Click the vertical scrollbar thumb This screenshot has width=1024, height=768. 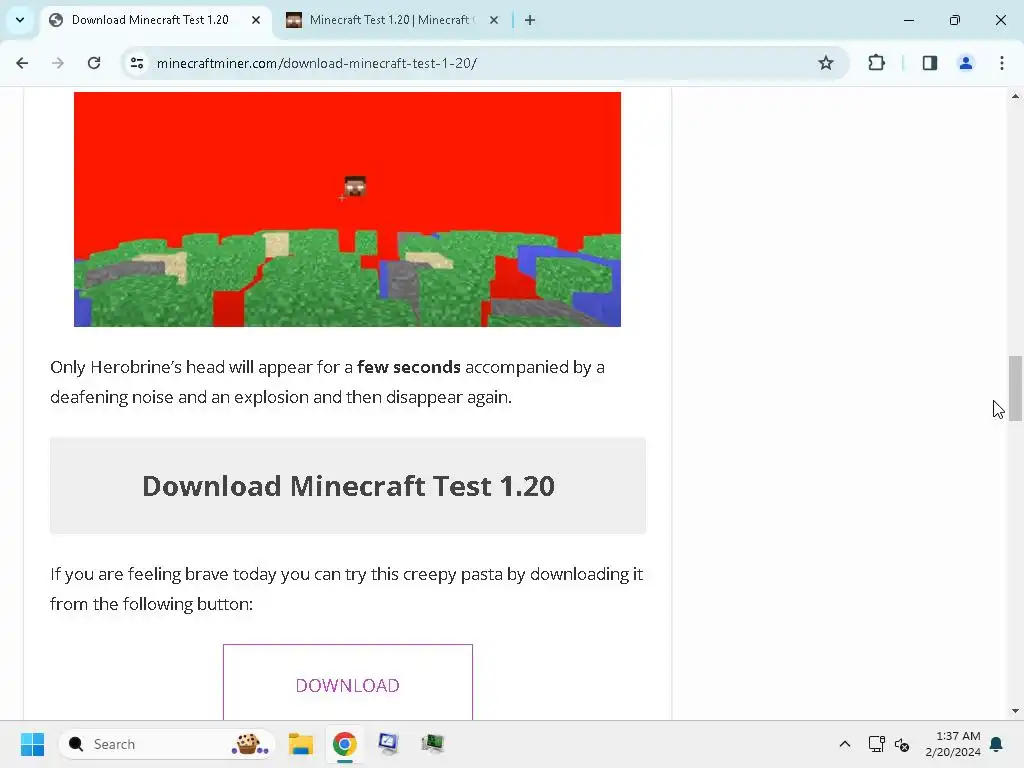pos(1015,389)
